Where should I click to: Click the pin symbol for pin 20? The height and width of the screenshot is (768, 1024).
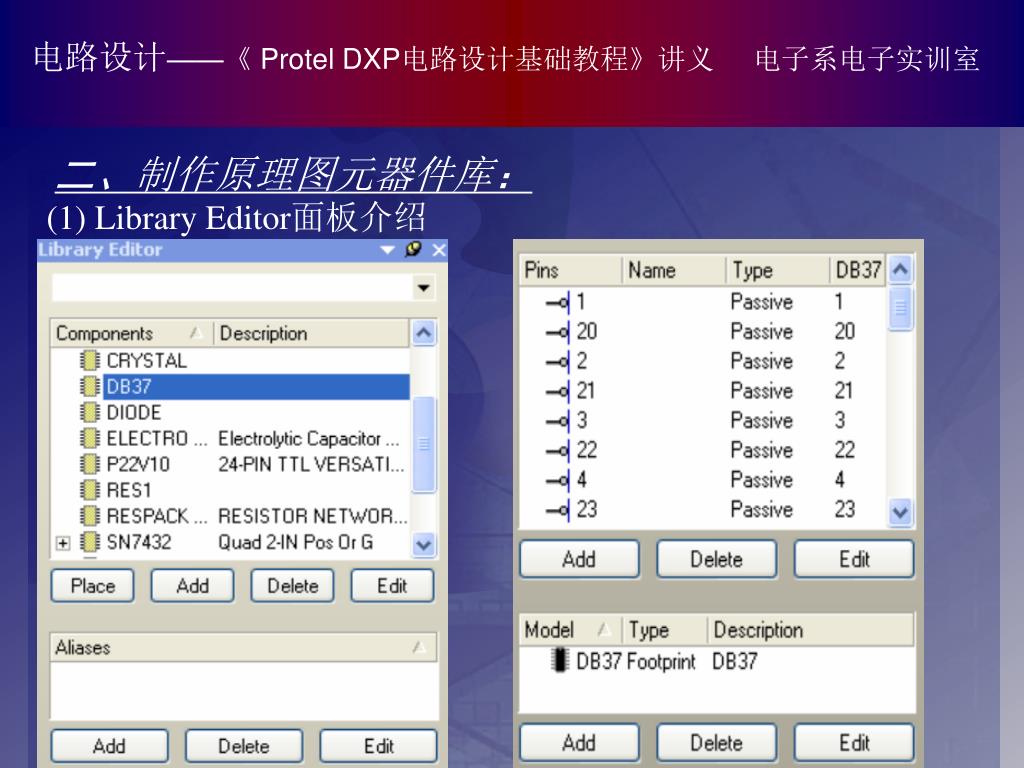(x=558, y=332)
